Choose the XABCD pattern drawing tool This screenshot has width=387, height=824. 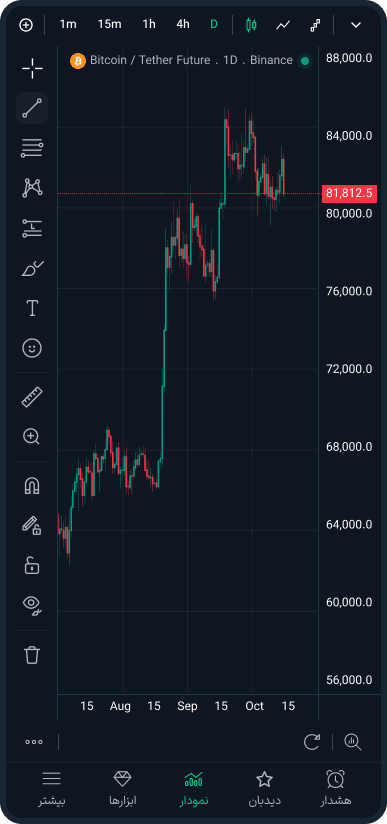point(32,188)
